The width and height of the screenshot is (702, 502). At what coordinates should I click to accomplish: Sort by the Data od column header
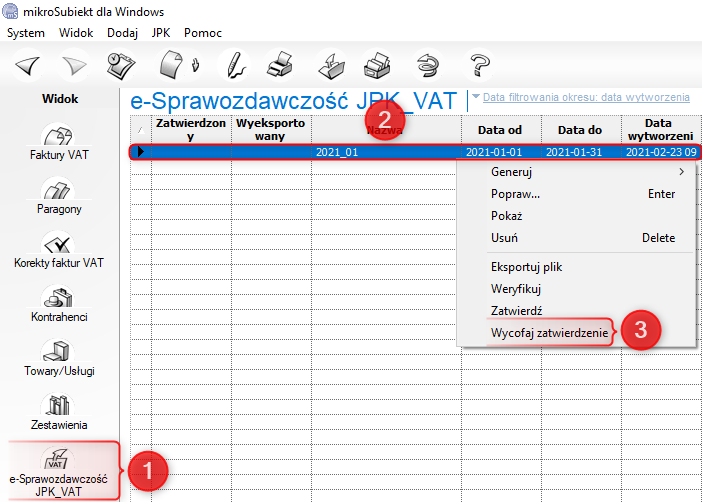(501, 130)
